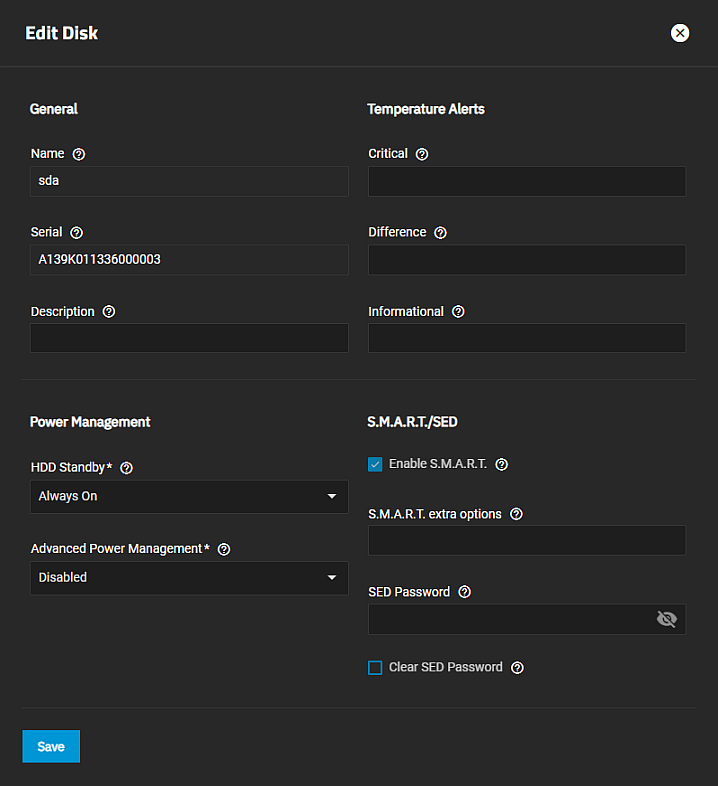Open Informational temperature help icon

pos(458,312)
